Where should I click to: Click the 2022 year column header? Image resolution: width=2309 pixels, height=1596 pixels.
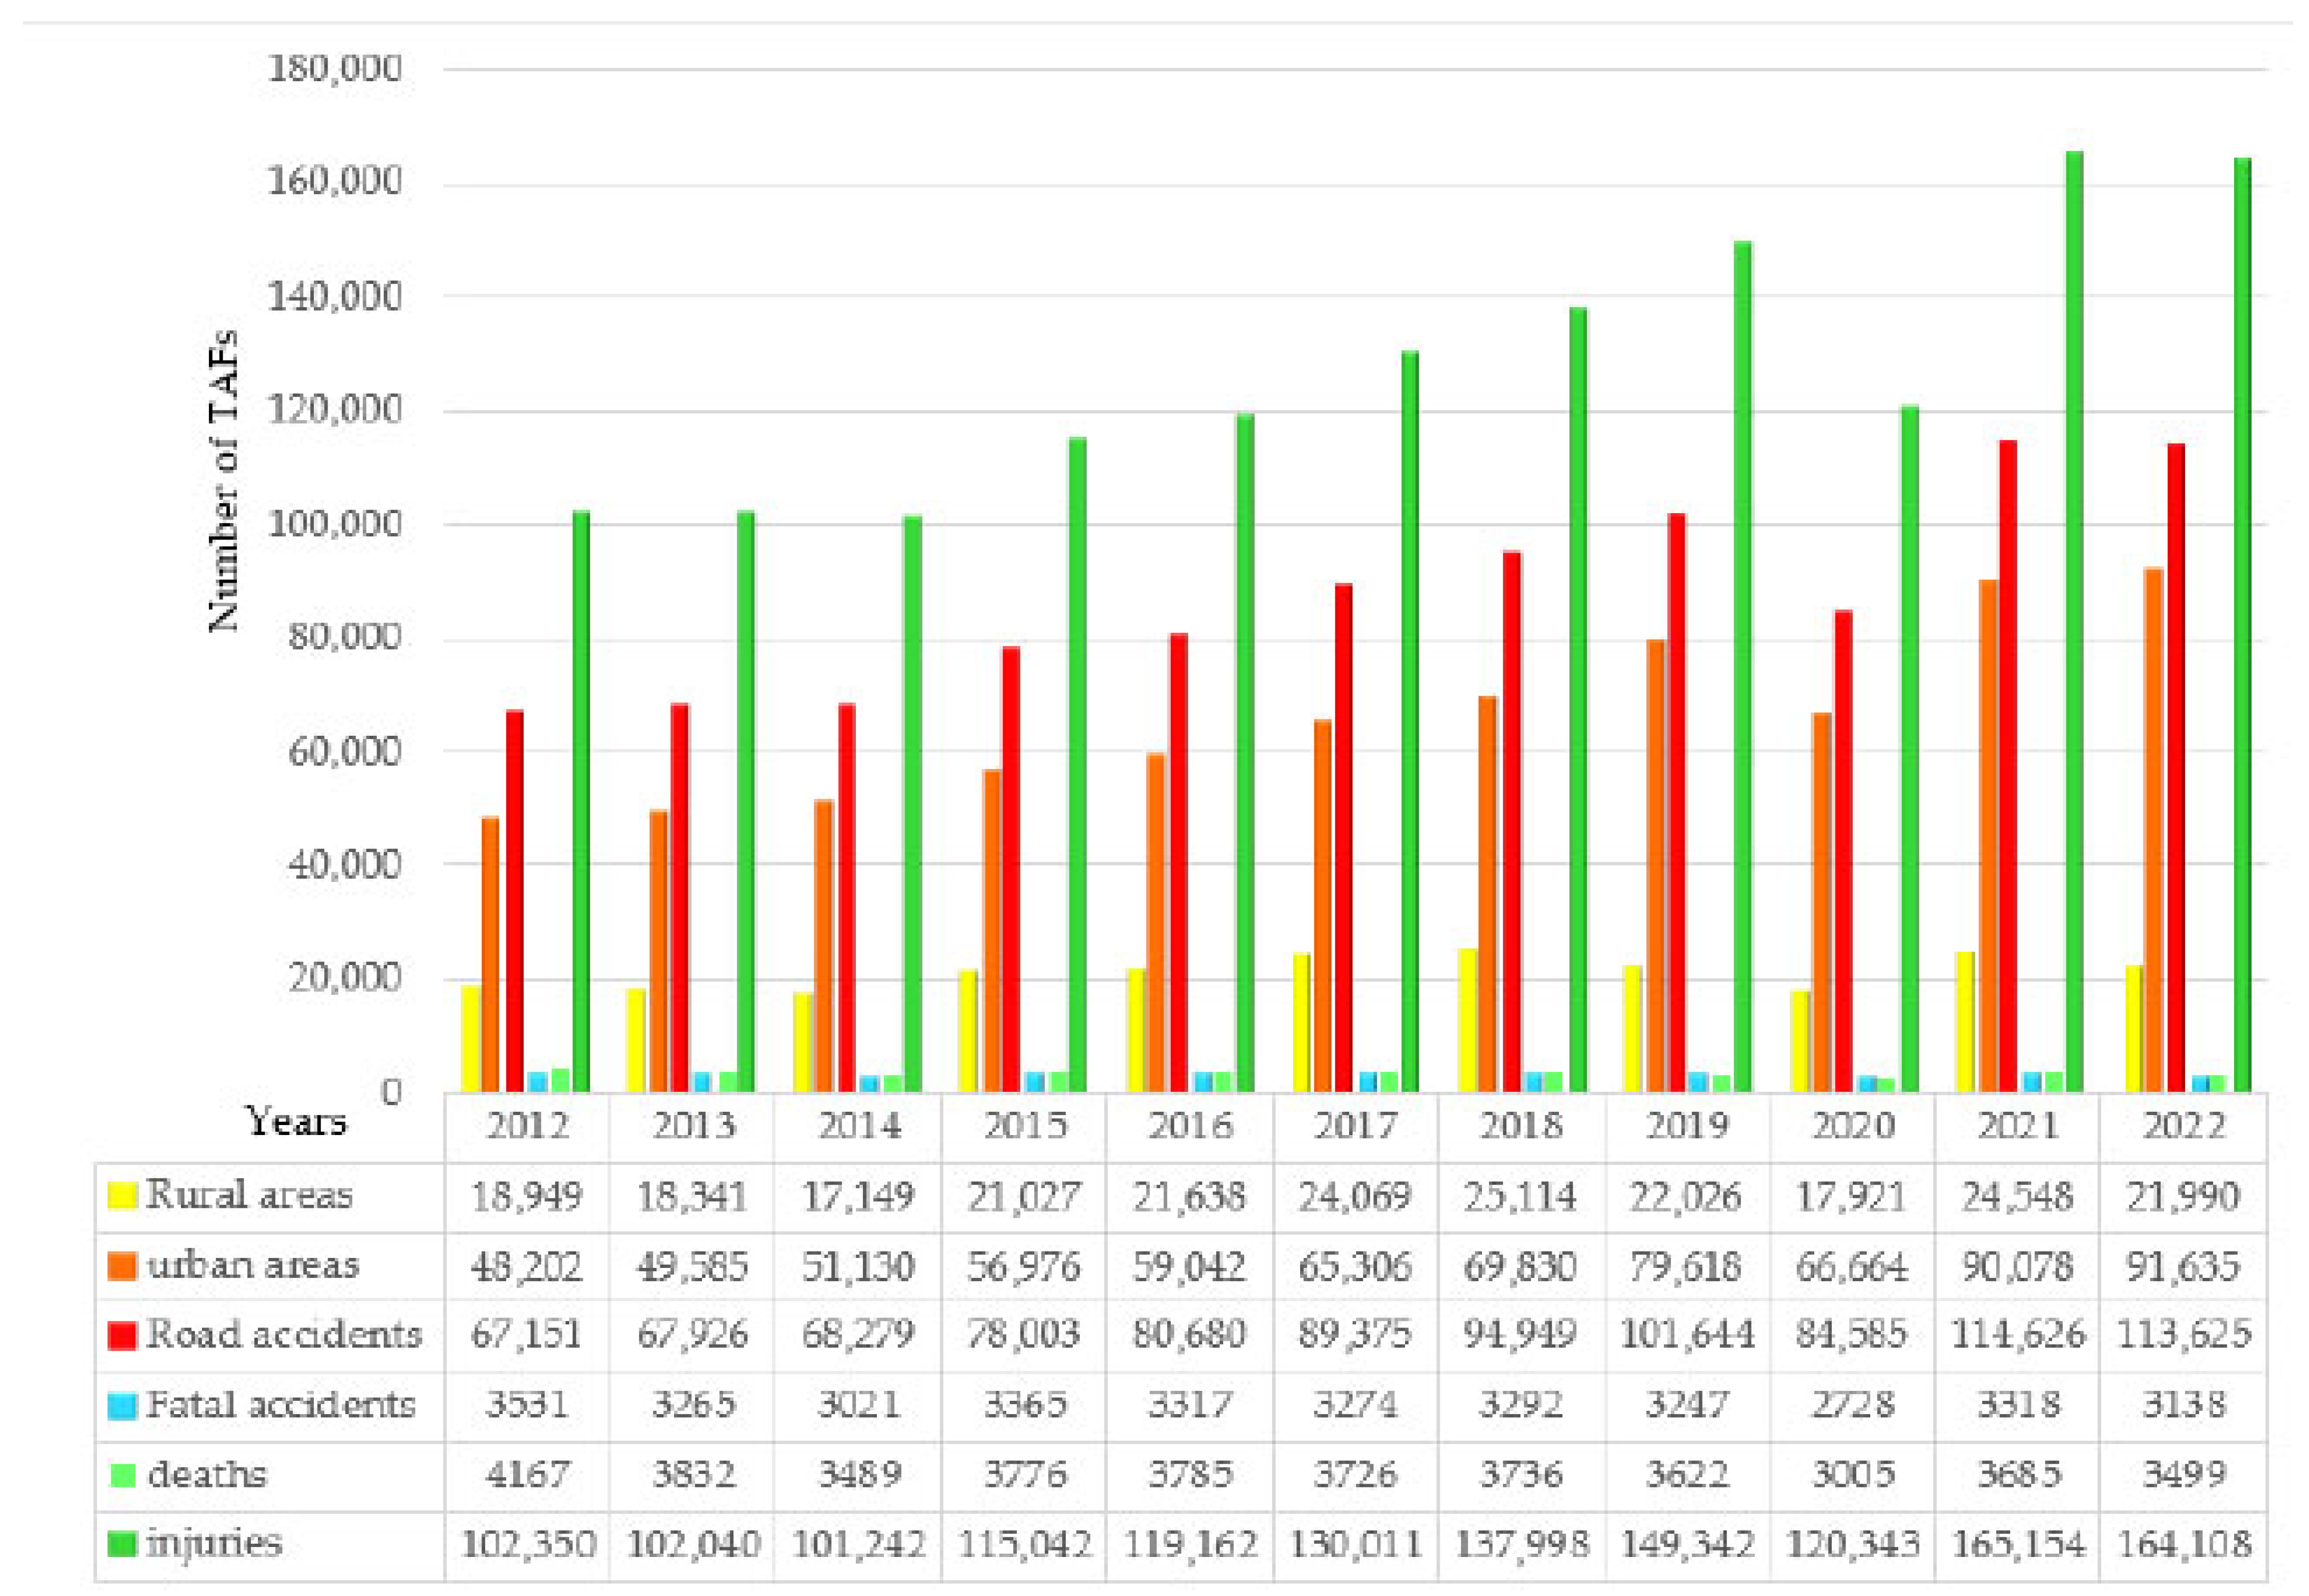(x=2183, y=1126)
